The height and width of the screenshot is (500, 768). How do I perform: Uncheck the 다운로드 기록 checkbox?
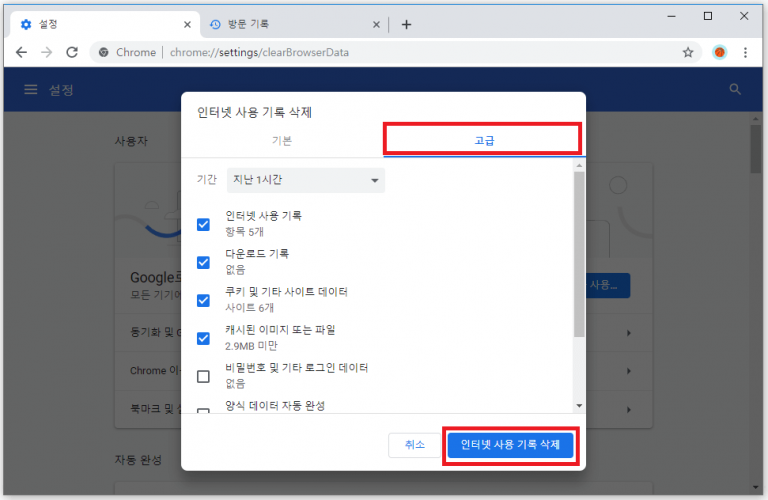(x=203, y=262)
